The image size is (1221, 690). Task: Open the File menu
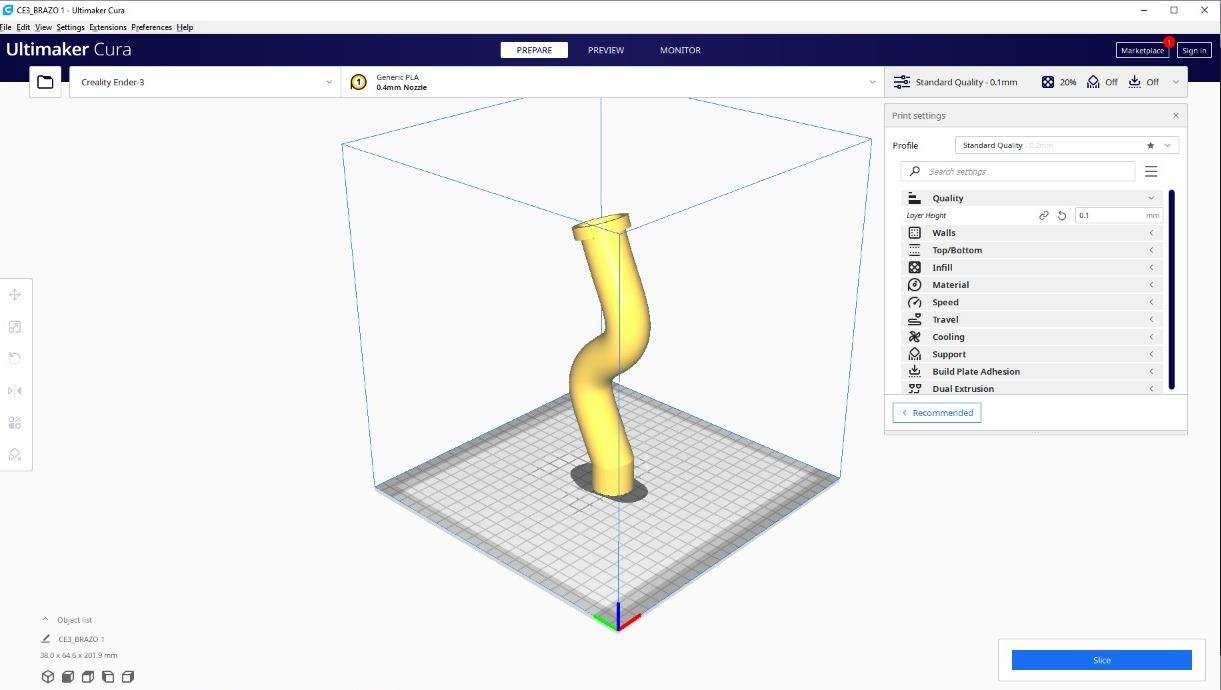(6, 27)
